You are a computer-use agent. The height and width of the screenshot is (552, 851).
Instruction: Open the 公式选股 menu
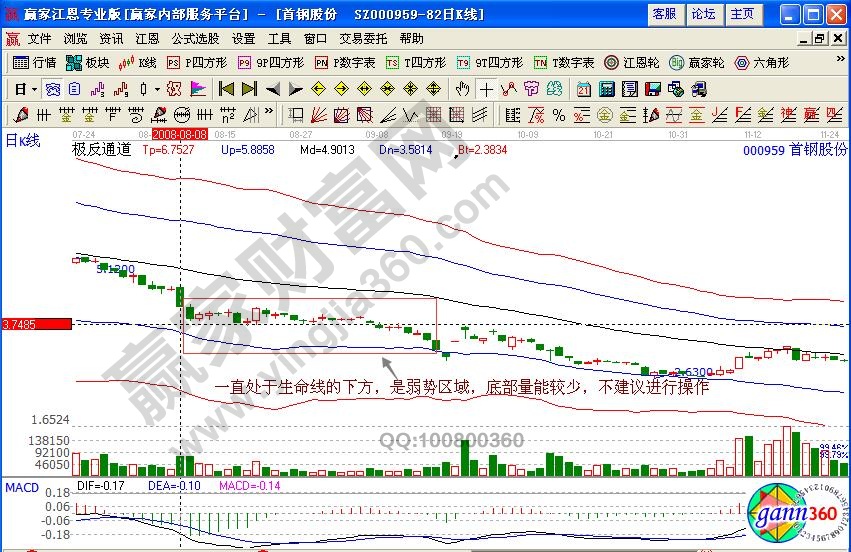[195, 38]
